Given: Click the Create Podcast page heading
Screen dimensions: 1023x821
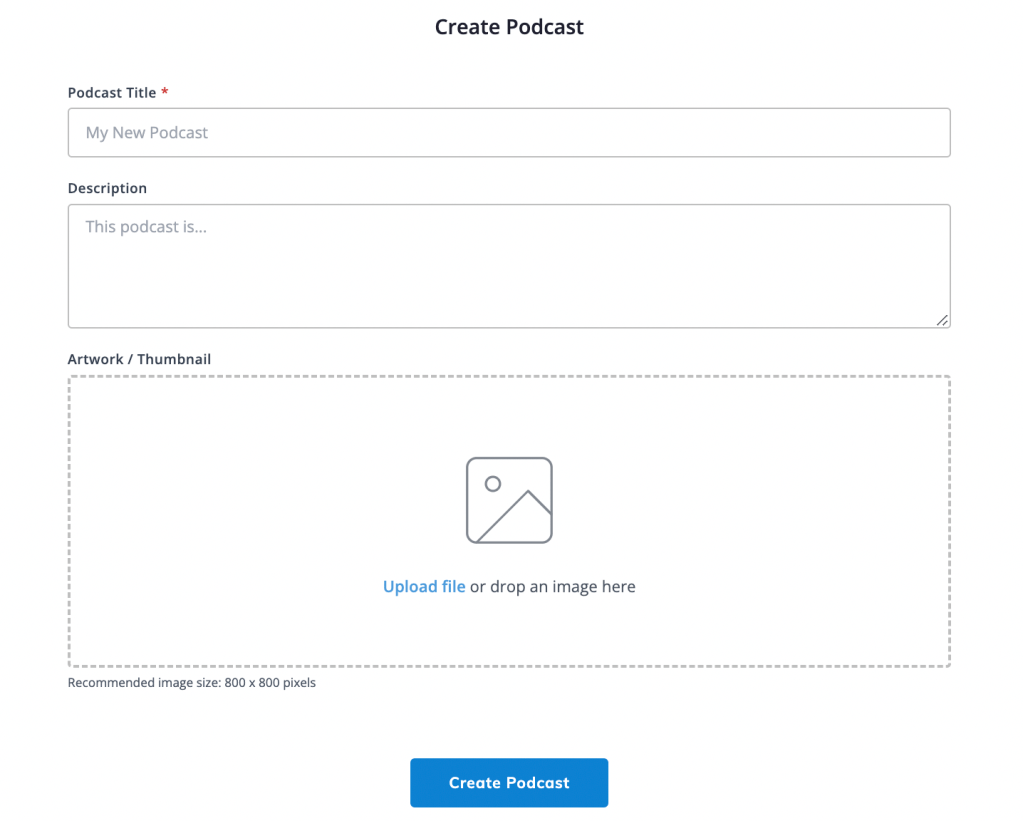Looking at the screenshot, I should click(x=508, y=27).
